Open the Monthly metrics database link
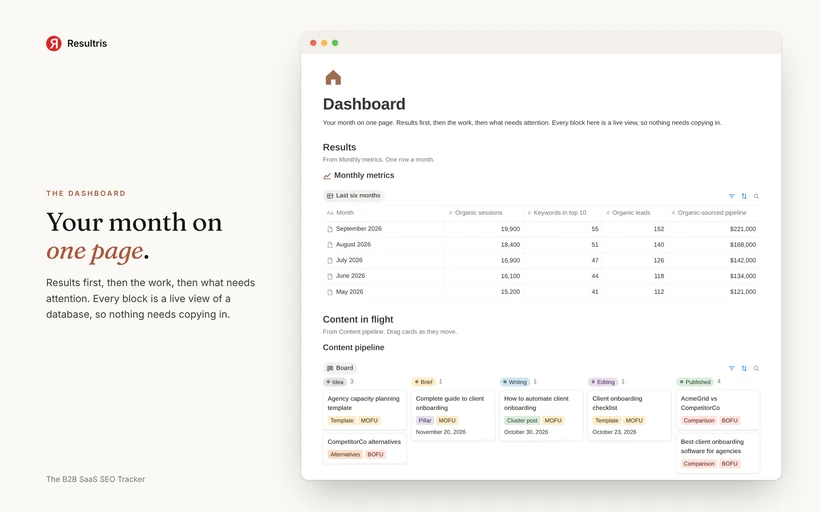Viewport: 820px width, 512px height. (x=364, y=175)
